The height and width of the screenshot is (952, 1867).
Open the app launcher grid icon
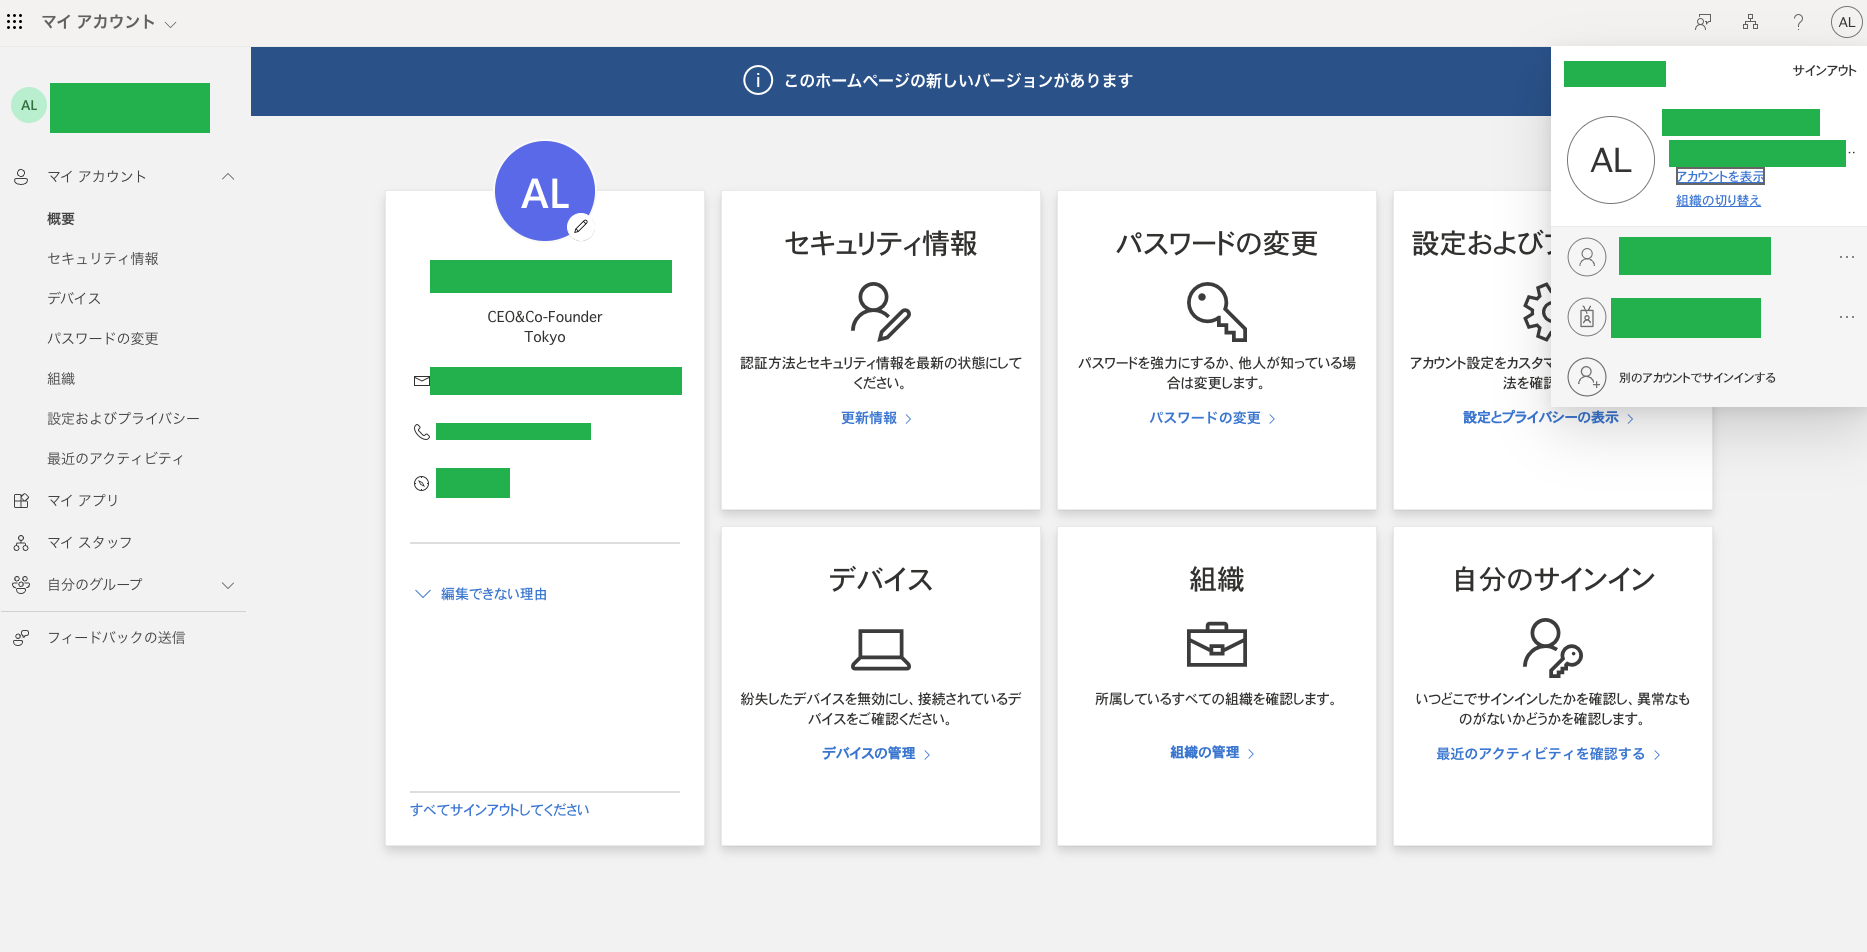[x=14, y=22]
